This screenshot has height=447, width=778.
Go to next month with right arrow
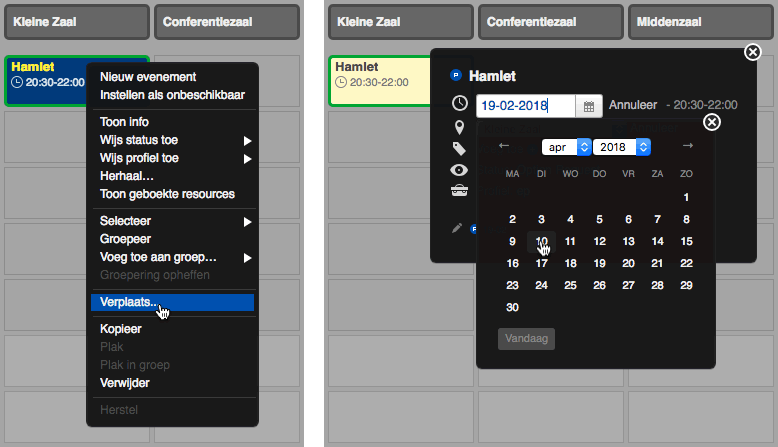click(x=687, y=146)
